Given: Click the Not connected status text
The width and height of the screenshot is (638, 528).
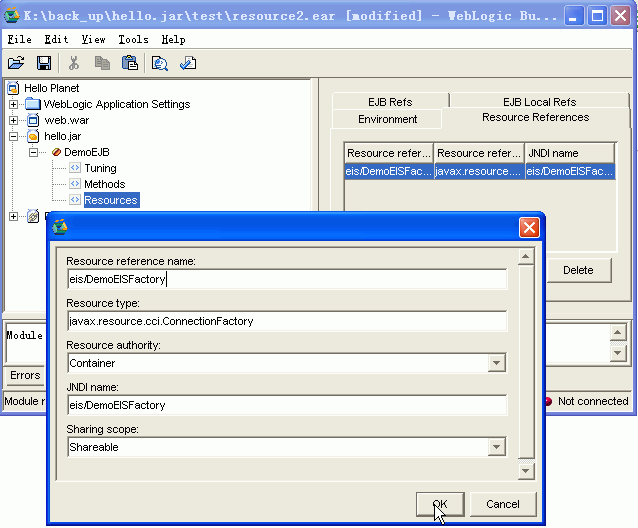Looking at the screenshot, I should pyautogui.click(x=593, y=401).
